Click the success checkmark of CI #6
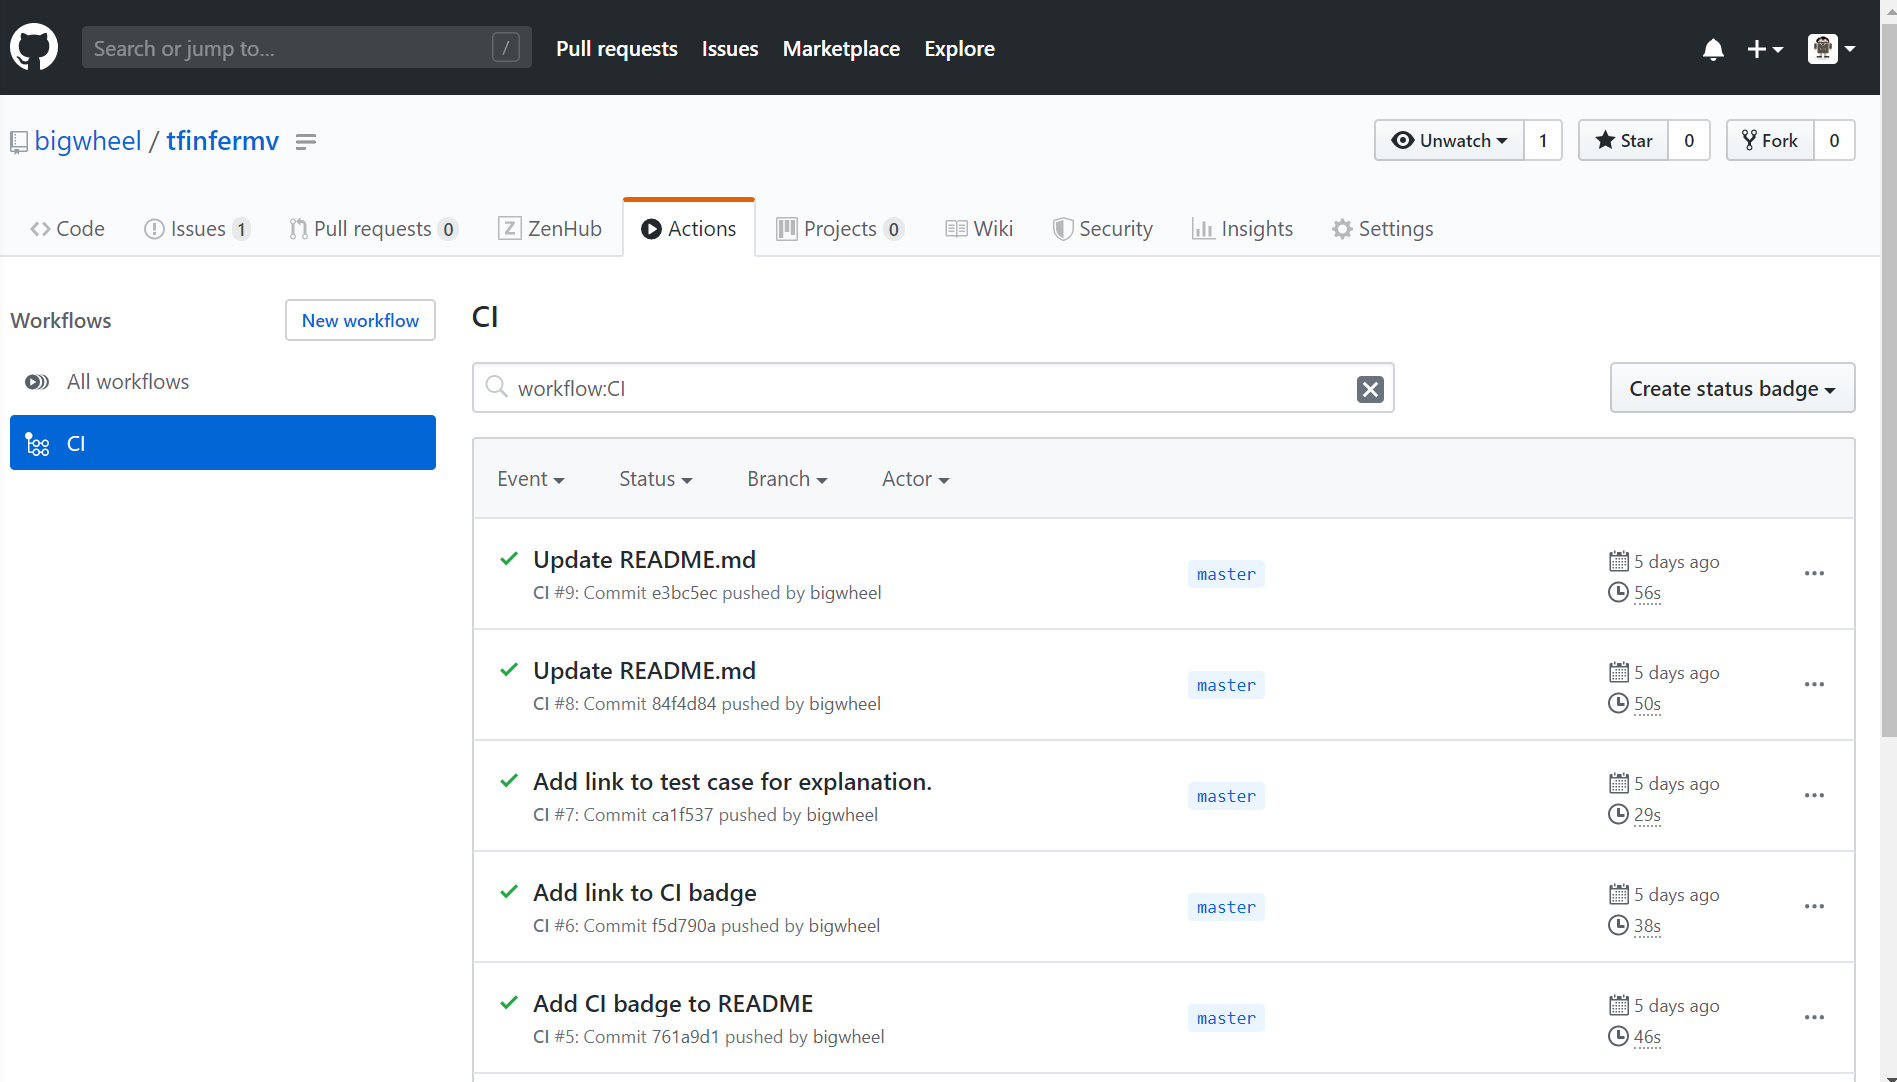This screenshot has width=1897, height=1082. click(509, 892)
